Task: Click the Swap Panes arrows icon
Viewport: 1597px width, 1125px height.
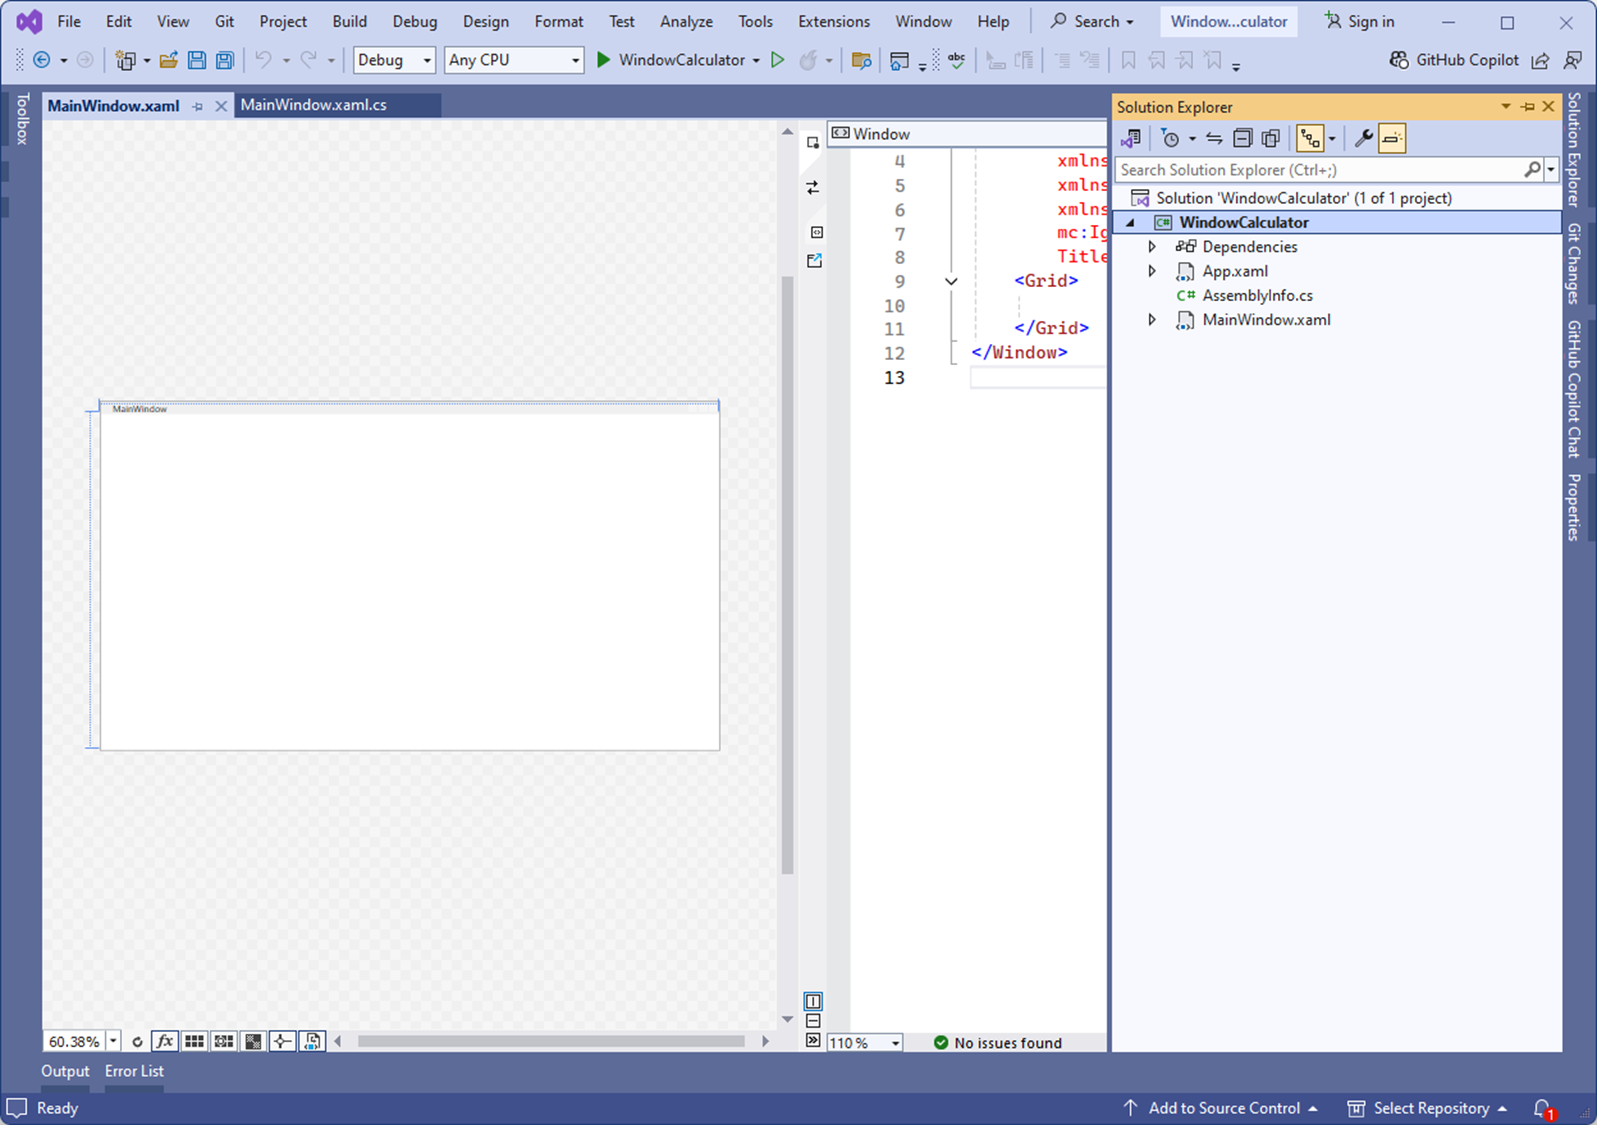Action: point(813,188)
